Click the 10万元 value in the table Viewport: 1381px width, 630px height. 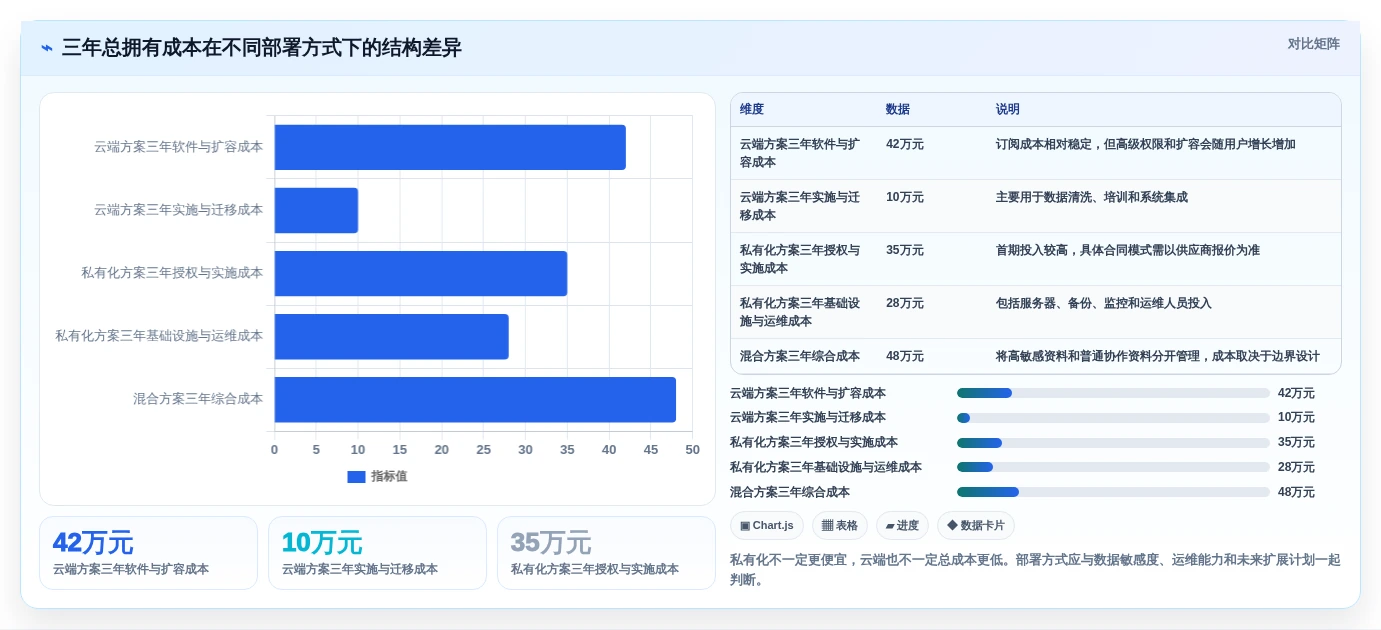pos(905,197)
